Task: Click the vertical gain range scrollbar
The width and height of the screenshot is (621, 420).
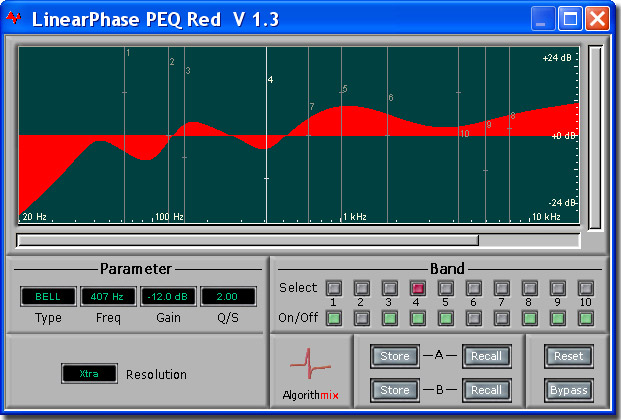Action: pos(595,137)
